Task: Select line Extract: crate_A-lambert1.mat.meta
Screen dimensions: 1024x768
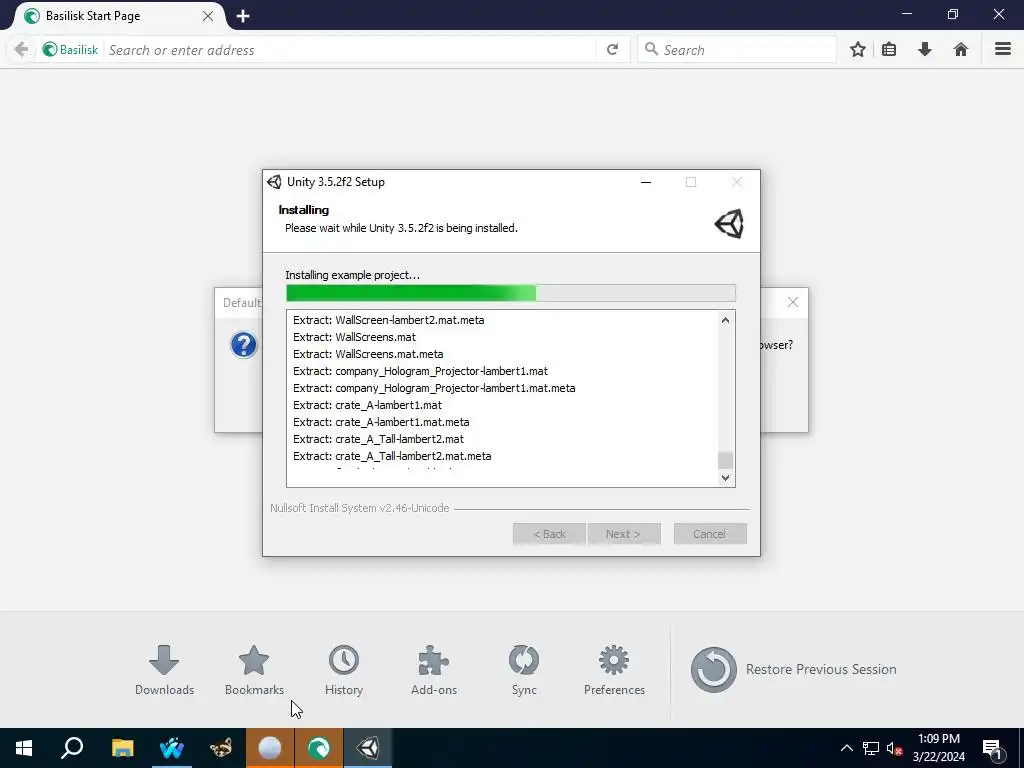Action: click(x=381, y=422)
